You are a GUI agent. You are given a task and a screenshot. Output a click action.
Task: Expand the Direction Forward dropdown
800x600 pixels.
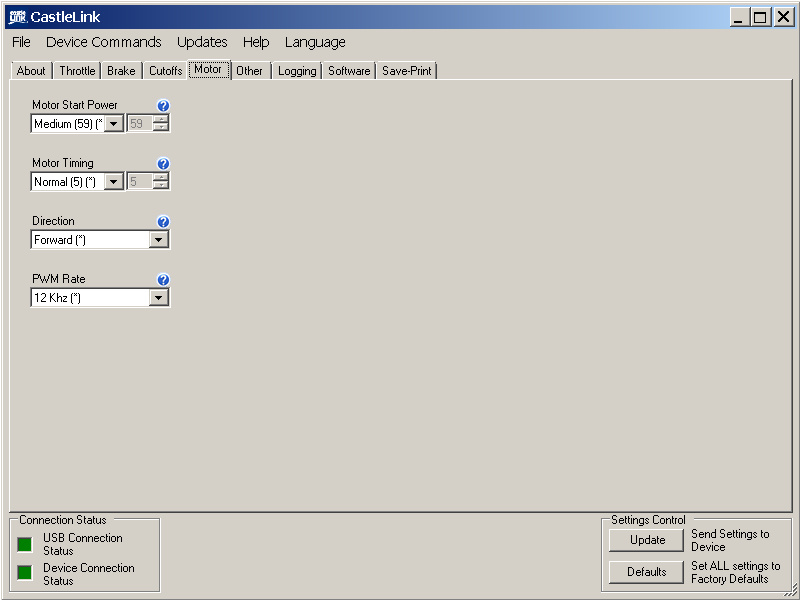tap(158, 240)
